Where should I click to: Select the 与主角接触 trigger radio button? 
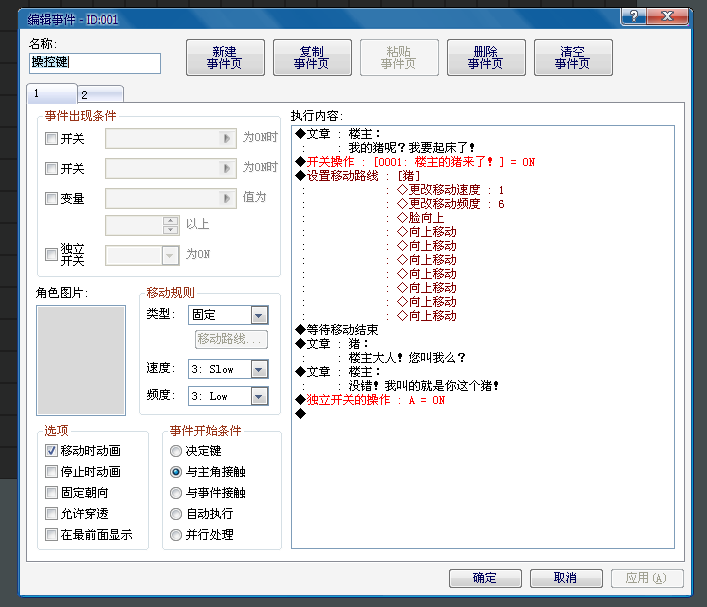(x=176, y=472)
